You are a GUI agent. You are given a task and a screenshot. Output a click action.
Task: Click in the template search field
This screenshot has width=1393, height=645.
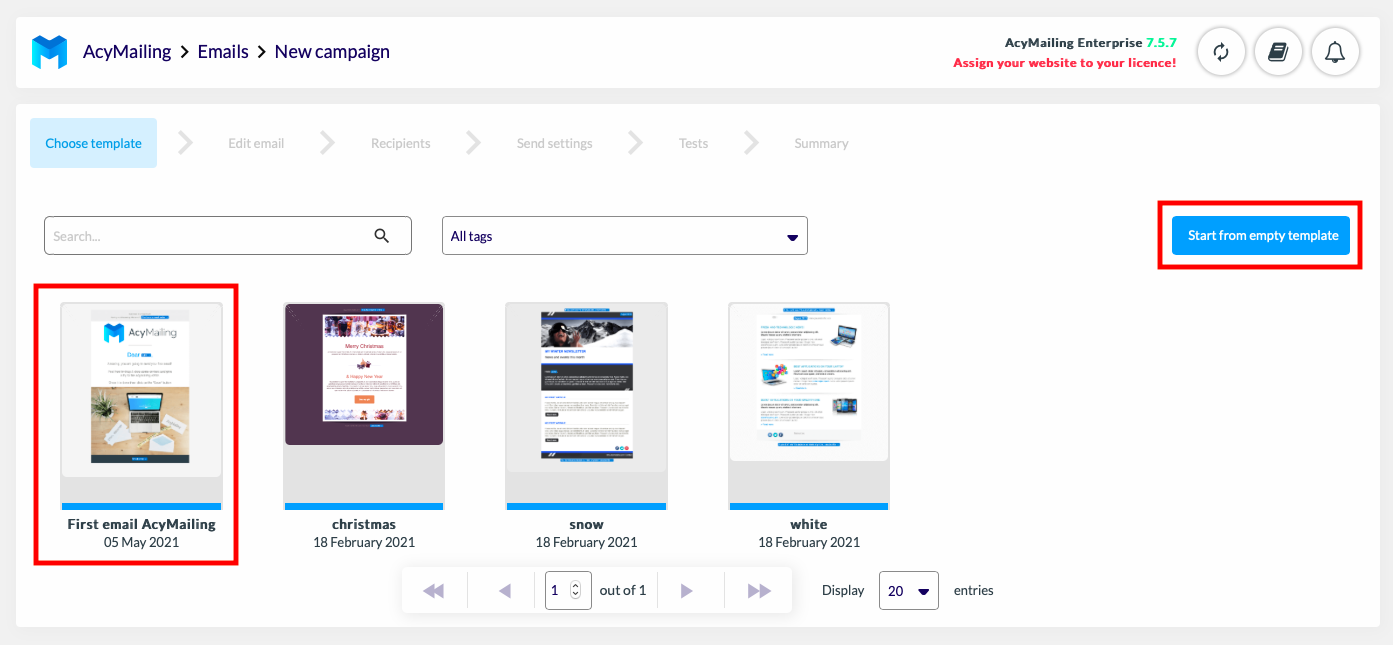(x=210, y=236)
